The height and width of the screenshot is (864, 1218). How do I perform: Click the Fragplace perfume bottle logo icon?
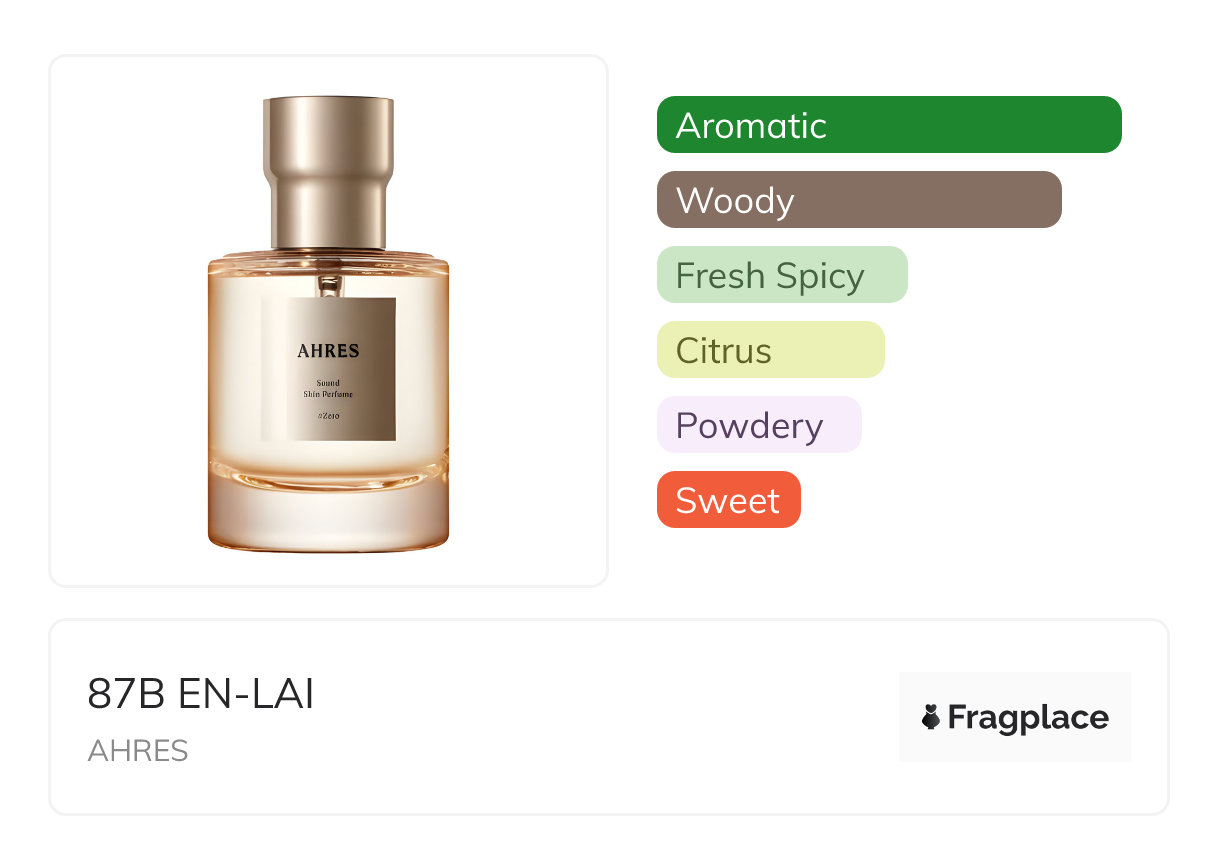point(931,717)
